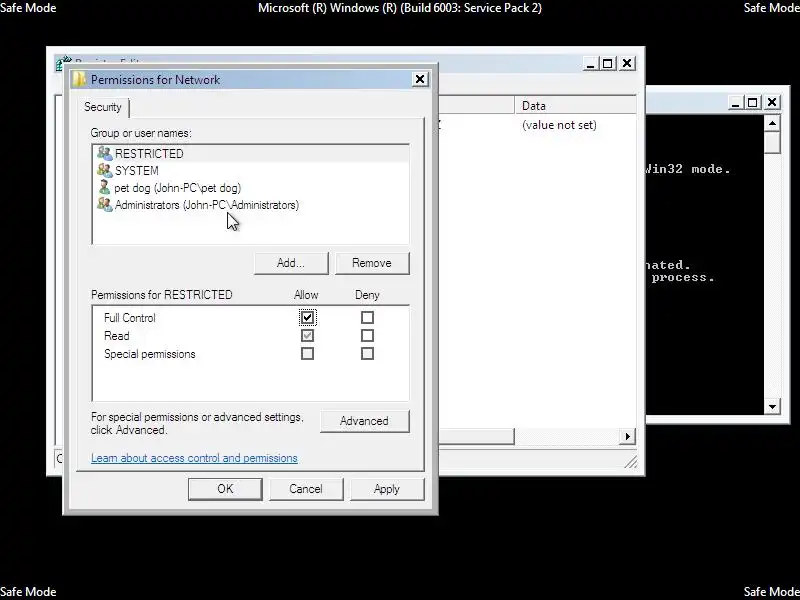Select RESTRICTED in group list
The image size is (800, 600).
point(251,154)
